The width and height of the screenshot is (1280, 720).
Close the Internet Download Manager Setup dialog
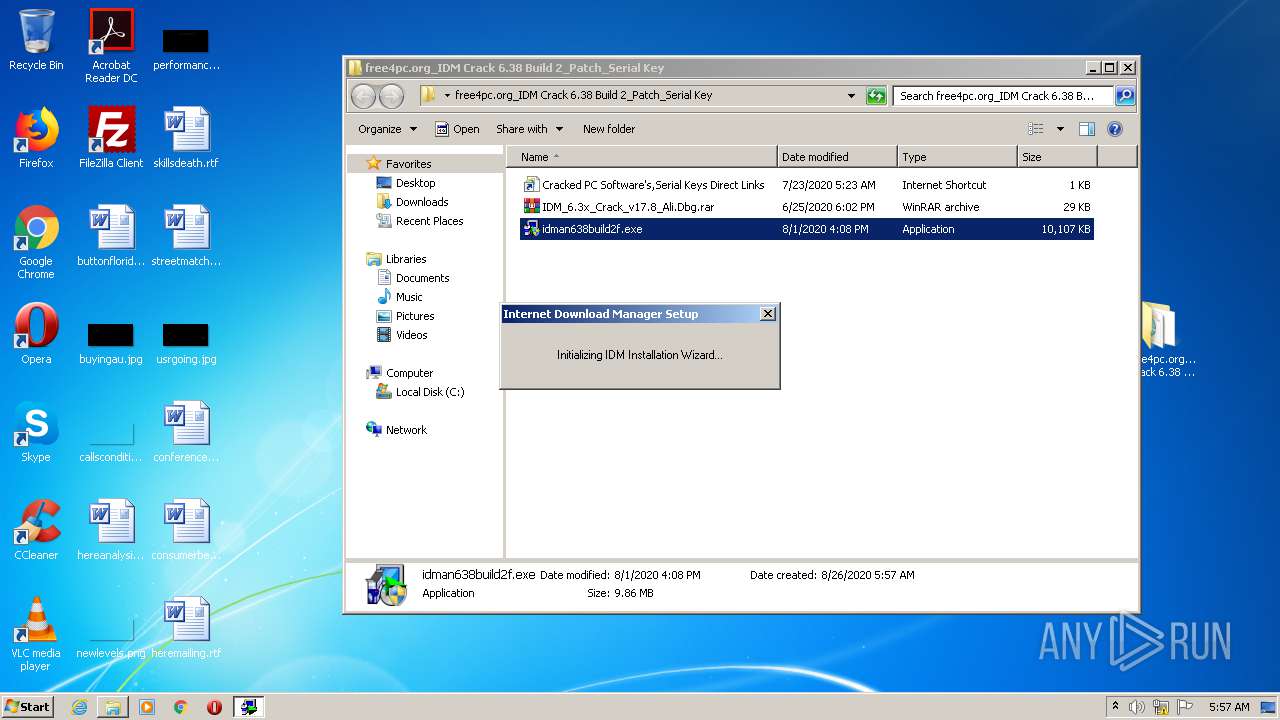coord(767,314)
